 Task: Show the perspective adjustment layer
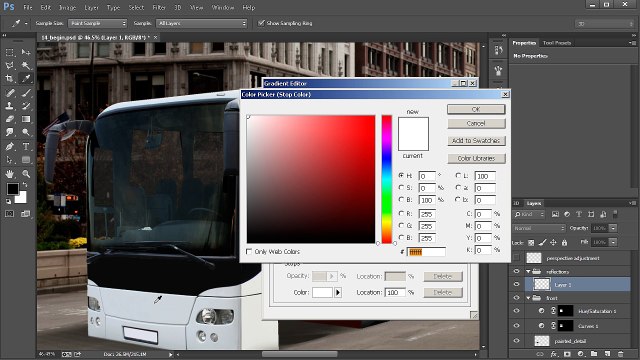[x=516, y=258]
